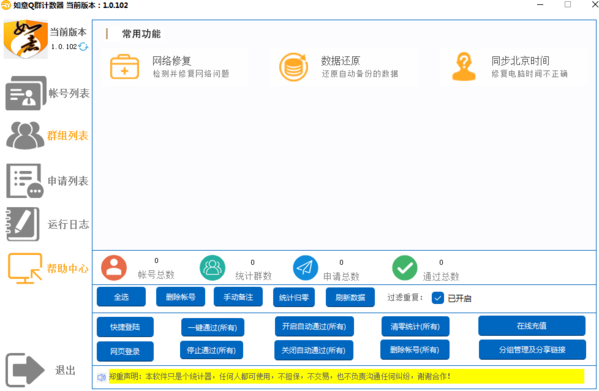Click the 删除帐号(所有) button
This screenshot has width=599, height=391.
click(414, 349)
